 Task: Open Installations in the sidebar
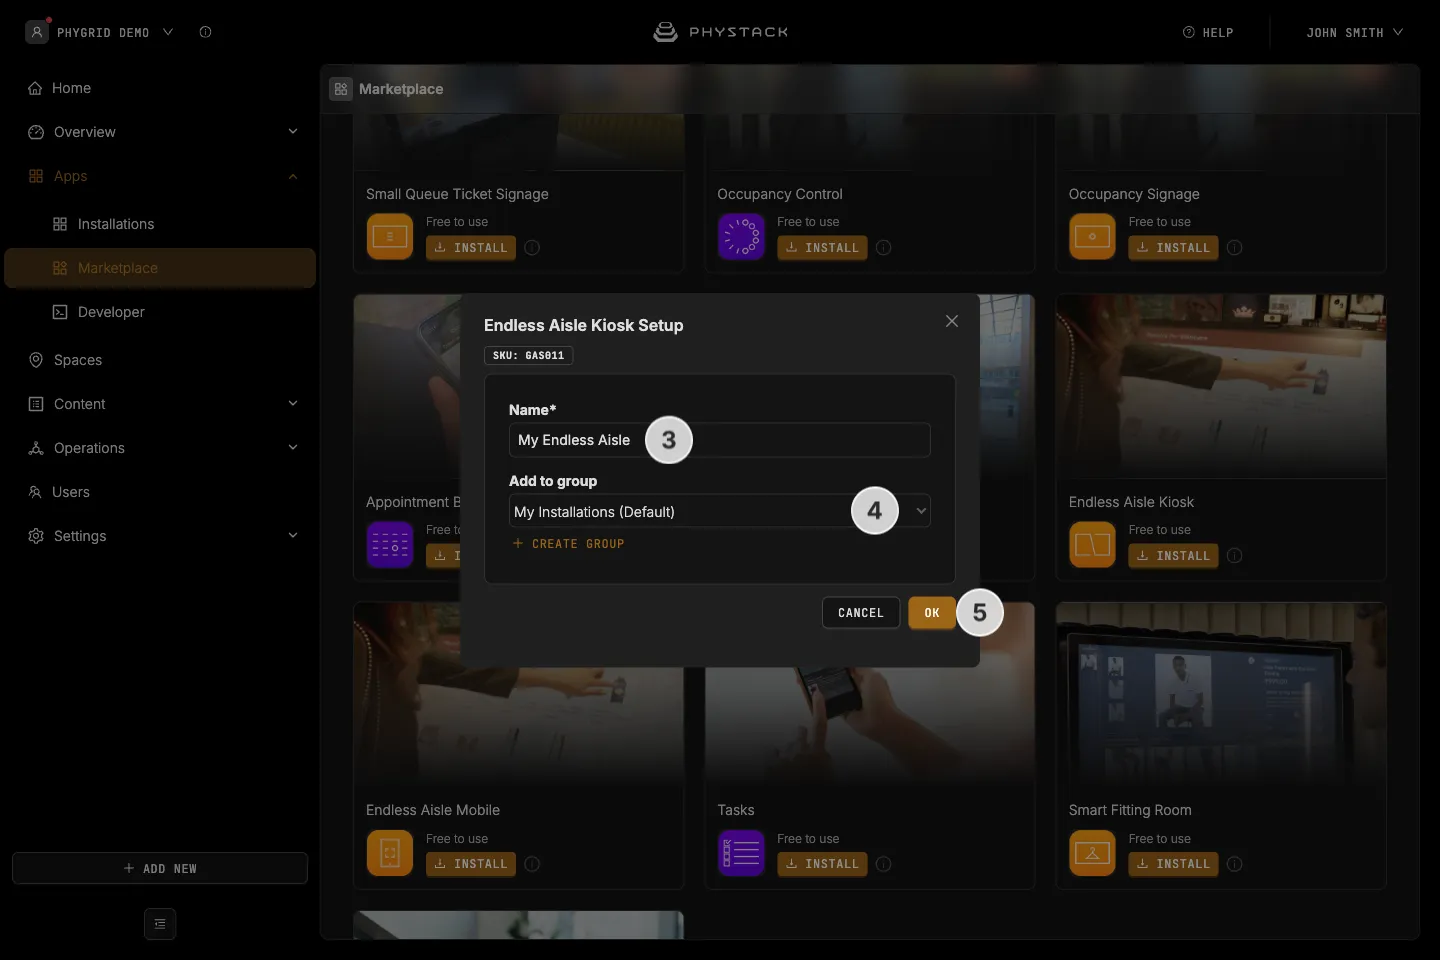tap(160, 224)
